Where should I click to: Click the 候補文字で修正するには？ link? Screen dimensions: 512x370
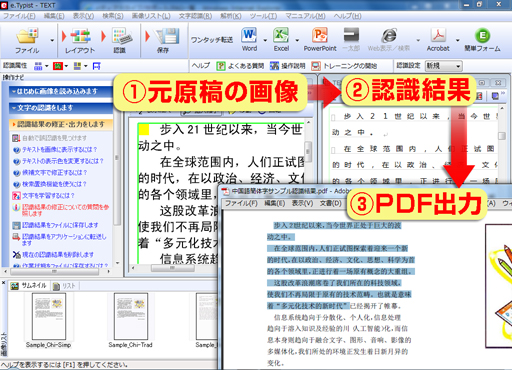[x=54, y=173]
